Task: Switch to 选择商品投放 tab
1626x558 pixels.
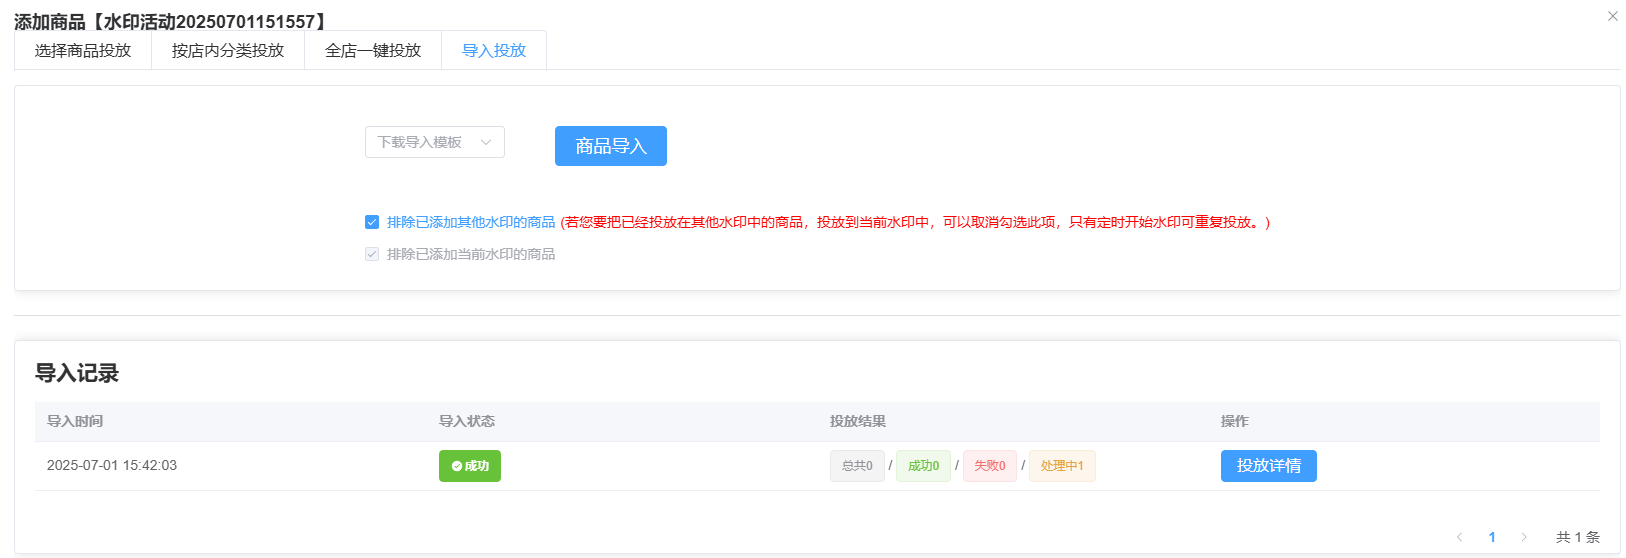Action: coord(83,51)
